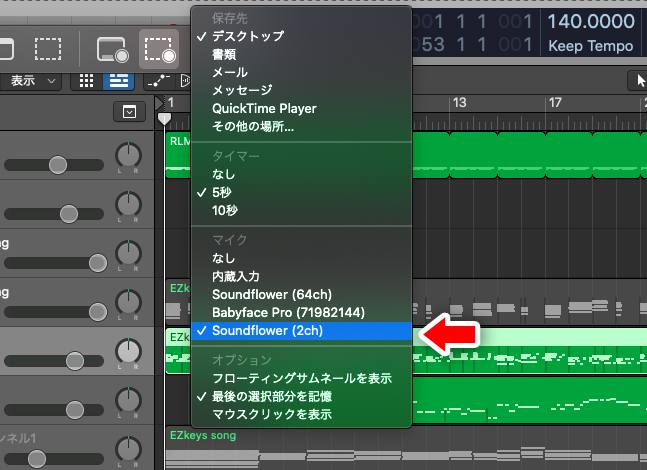Click the 140.0000 tempo display
This screenshot has height=470, width=647.
(590, 21)
